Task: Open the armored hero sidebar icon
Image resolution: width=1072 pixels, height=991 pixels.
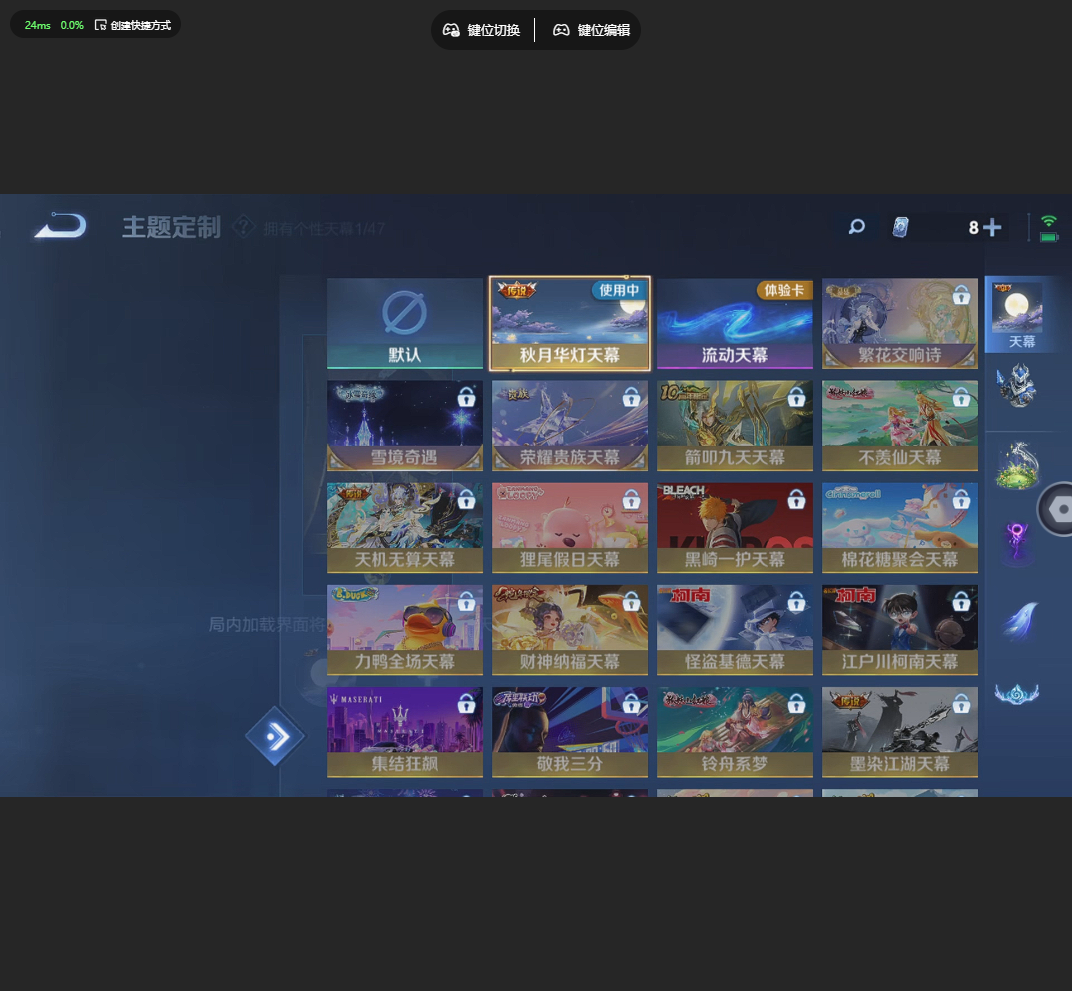Action: [x=1017, y=385]
